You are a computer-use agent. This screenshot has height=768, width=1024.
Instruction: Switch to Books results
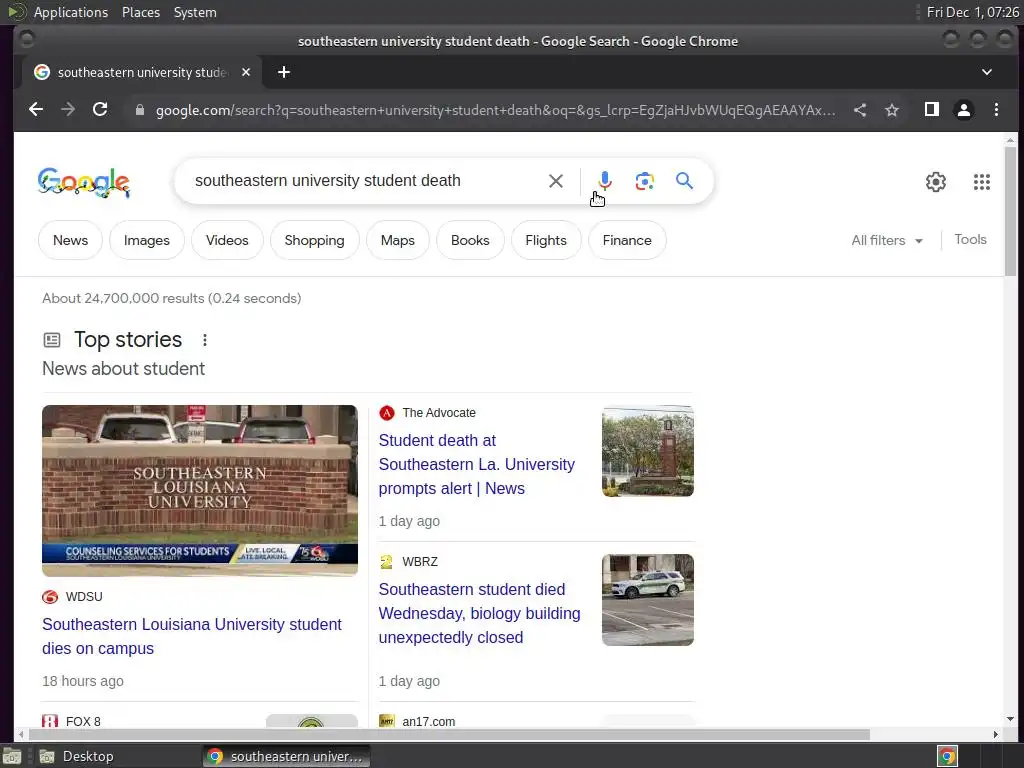(x=470, y=240)
